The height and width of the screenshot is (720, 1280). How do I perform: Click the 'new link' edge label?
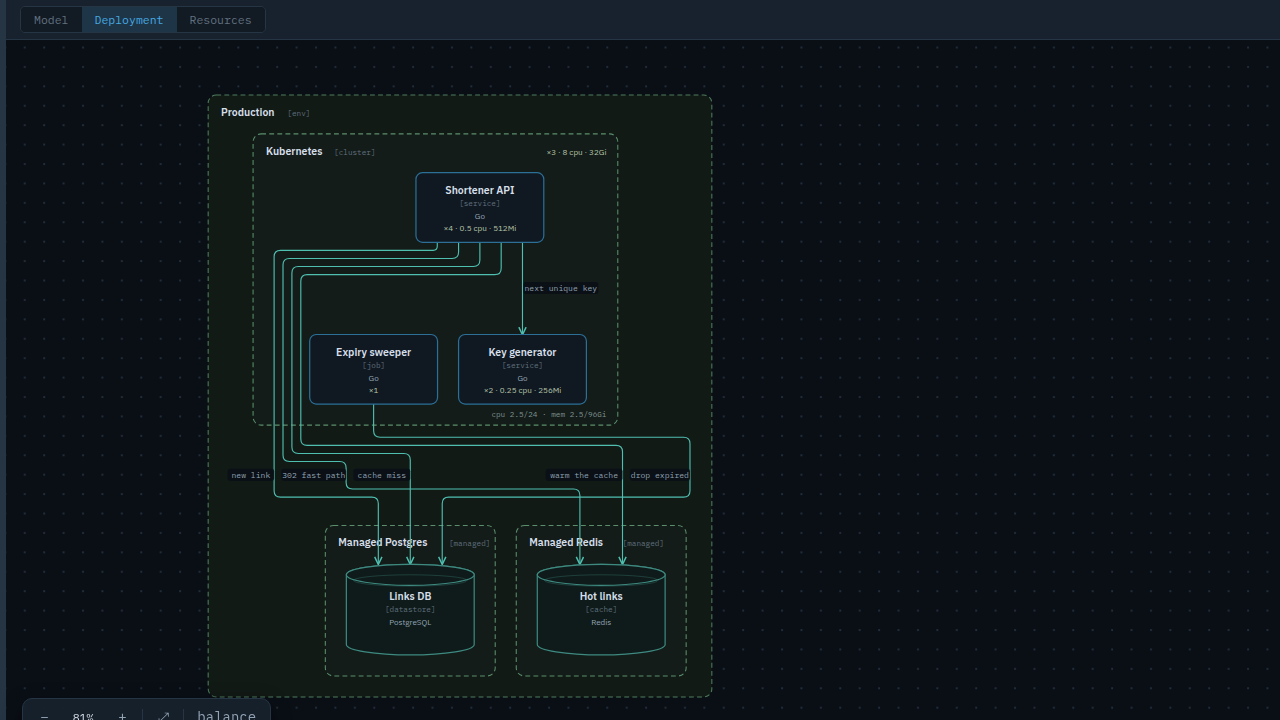click(x=251, y=475)
